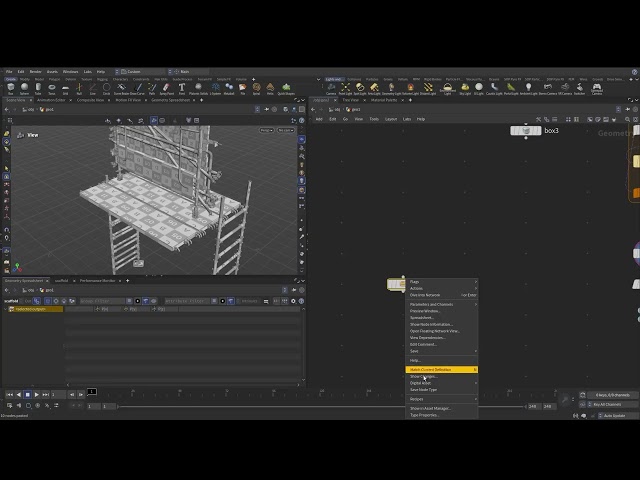Open the Render menu

point(36,71)
